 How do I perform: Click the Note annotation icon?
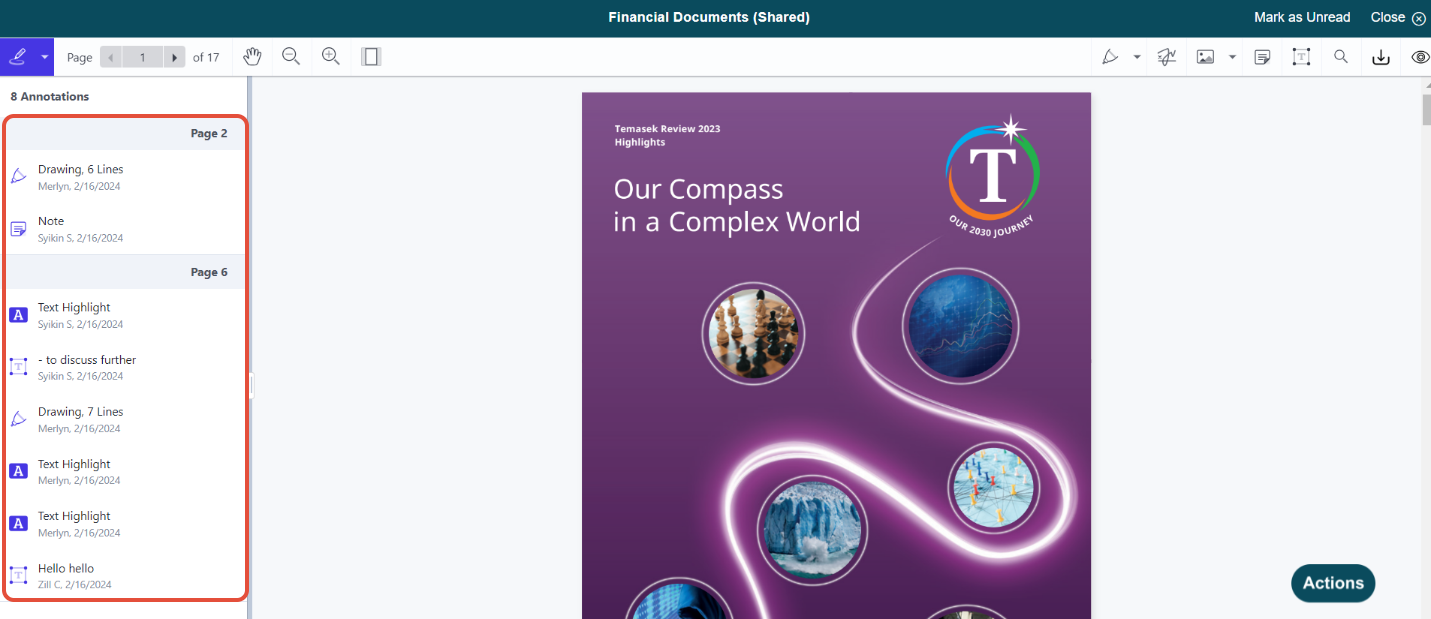click(x=18, y=229)
